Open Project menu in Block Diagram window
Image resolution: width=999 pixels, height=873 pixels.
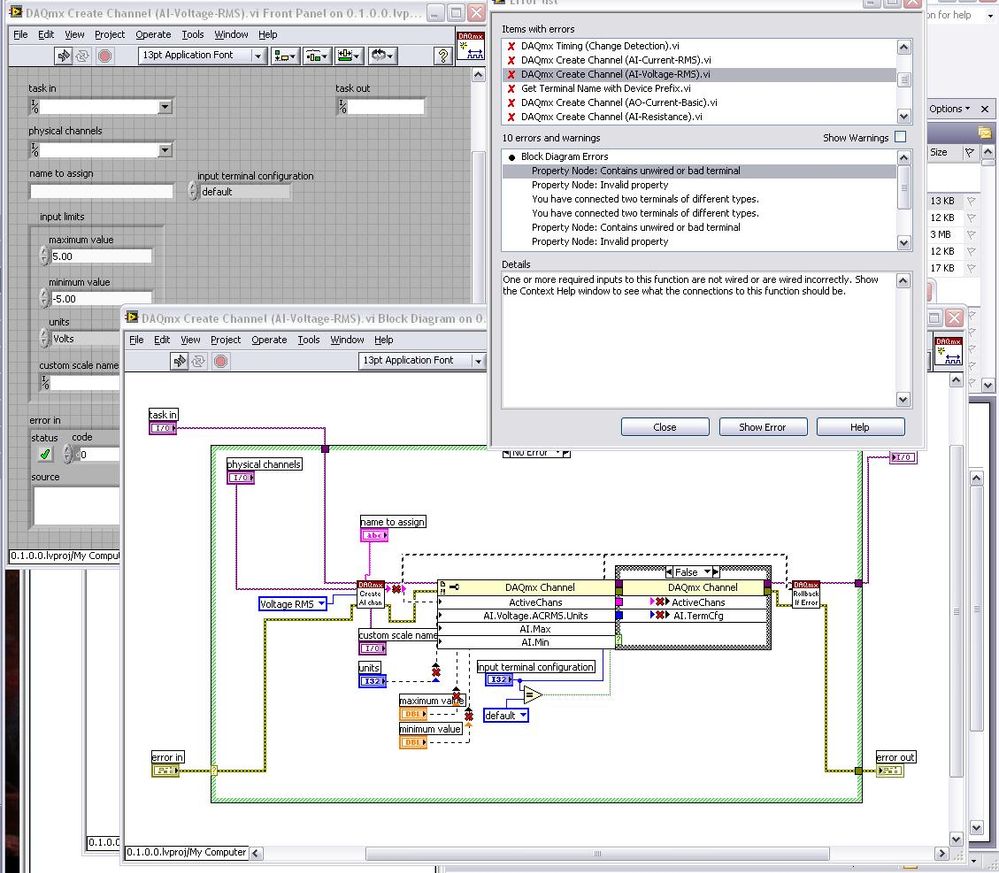pyautogui.click(x=226, y=340)
